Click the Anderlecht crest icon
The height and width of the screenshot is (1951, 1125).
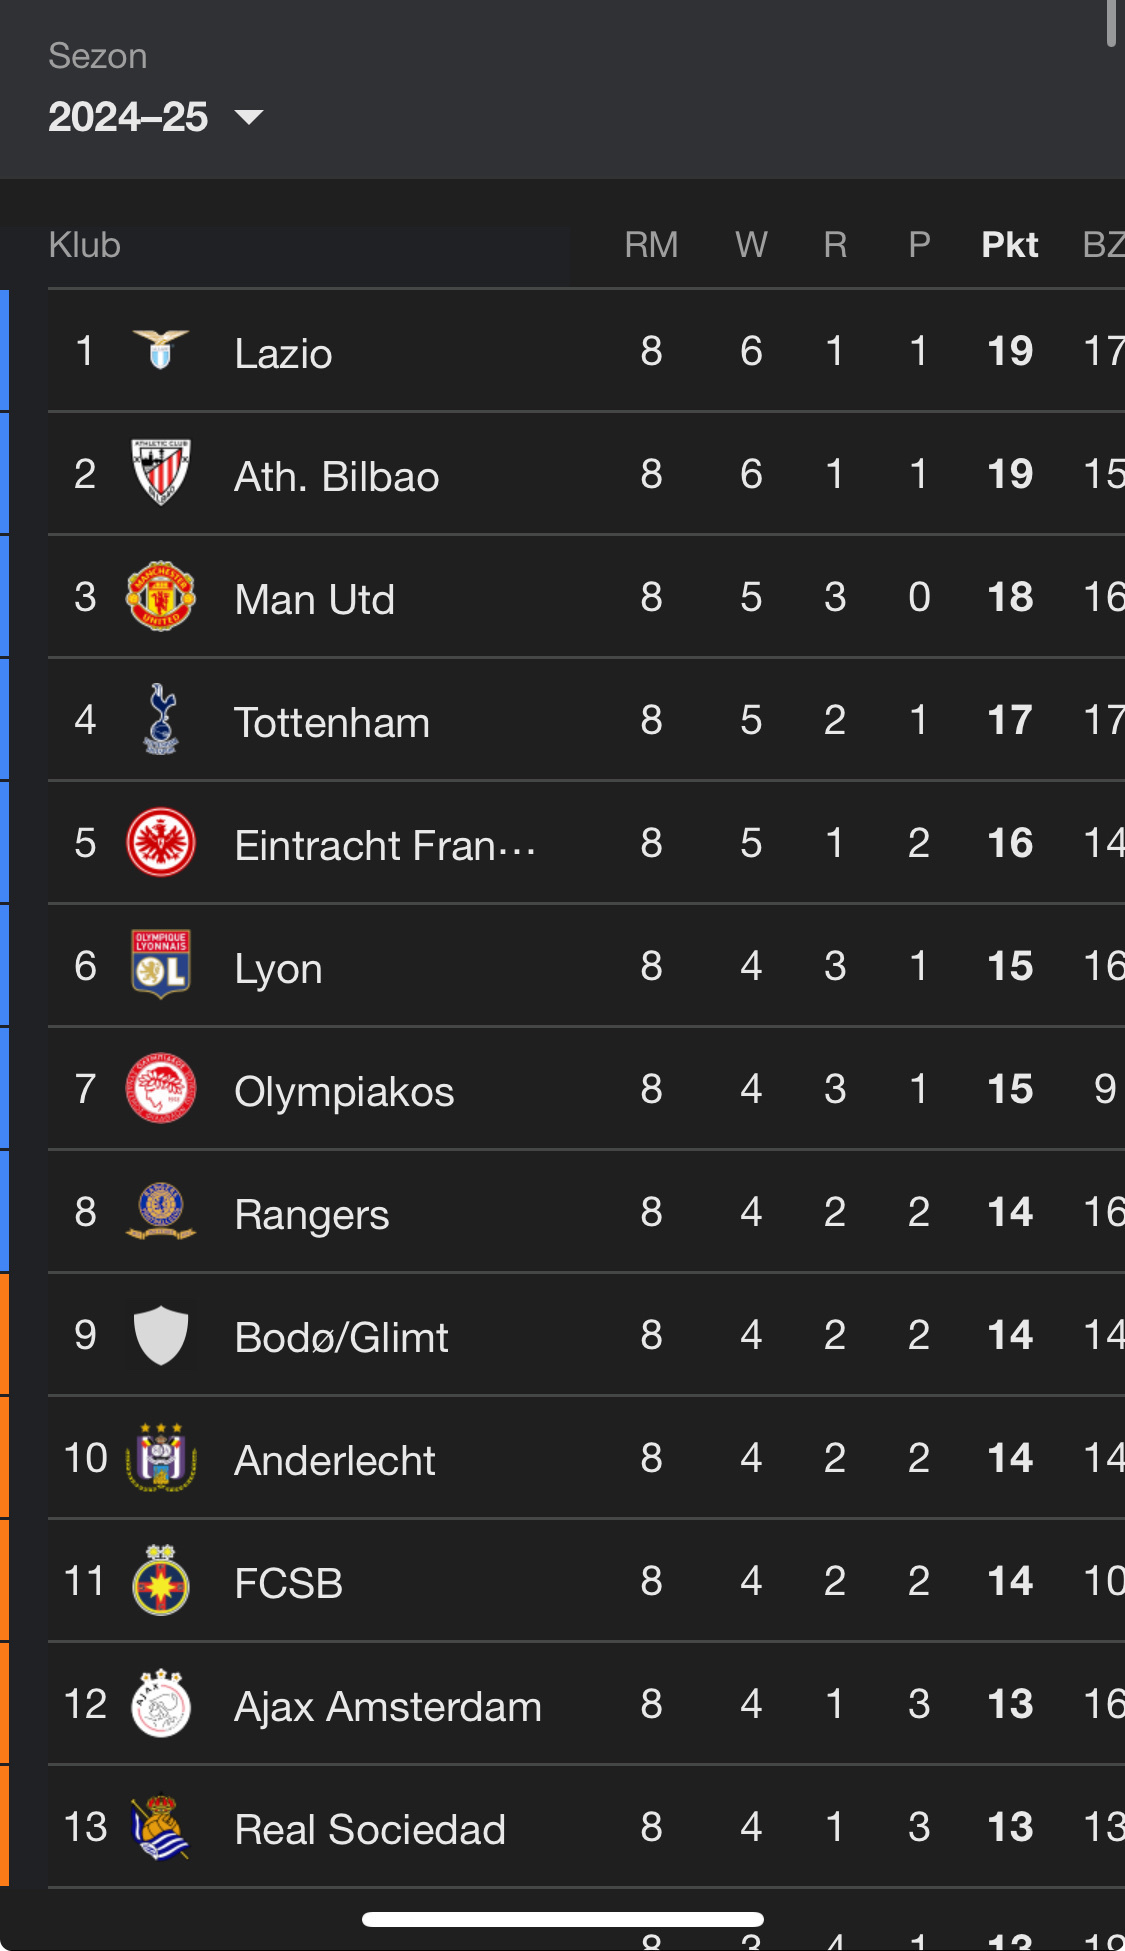[x=160, y=1457]
